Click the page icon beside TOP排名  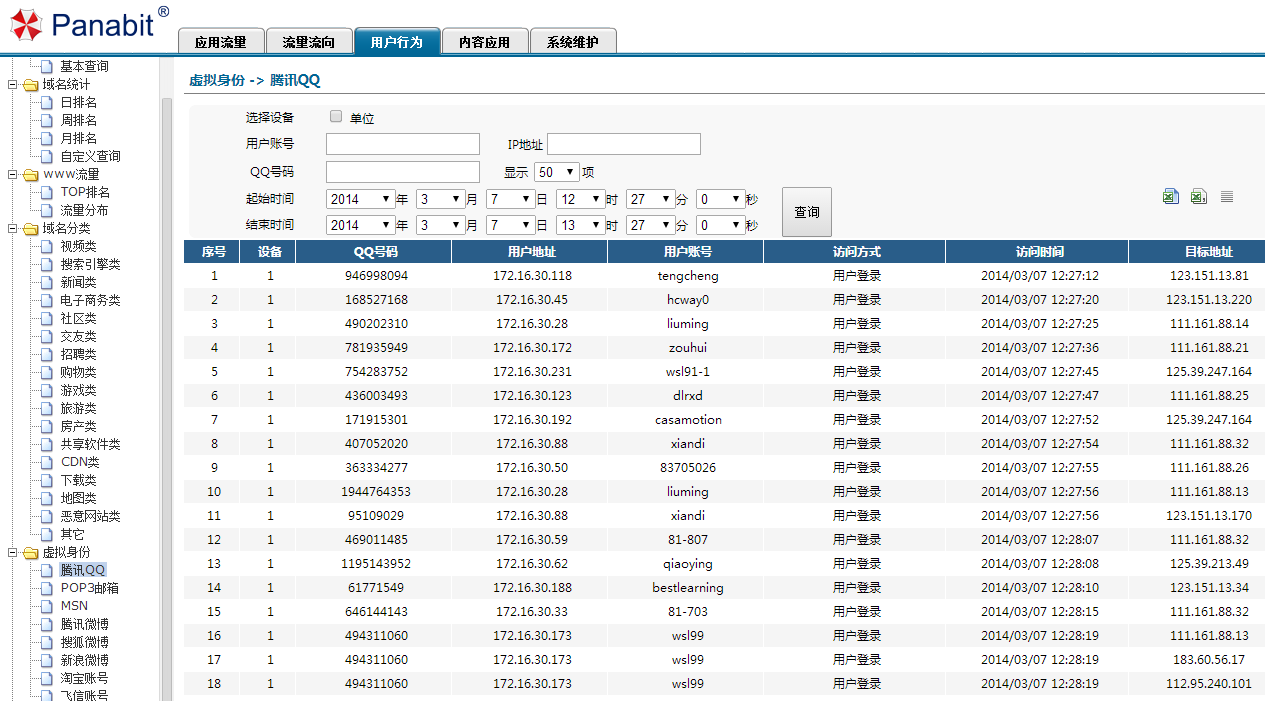46,192
